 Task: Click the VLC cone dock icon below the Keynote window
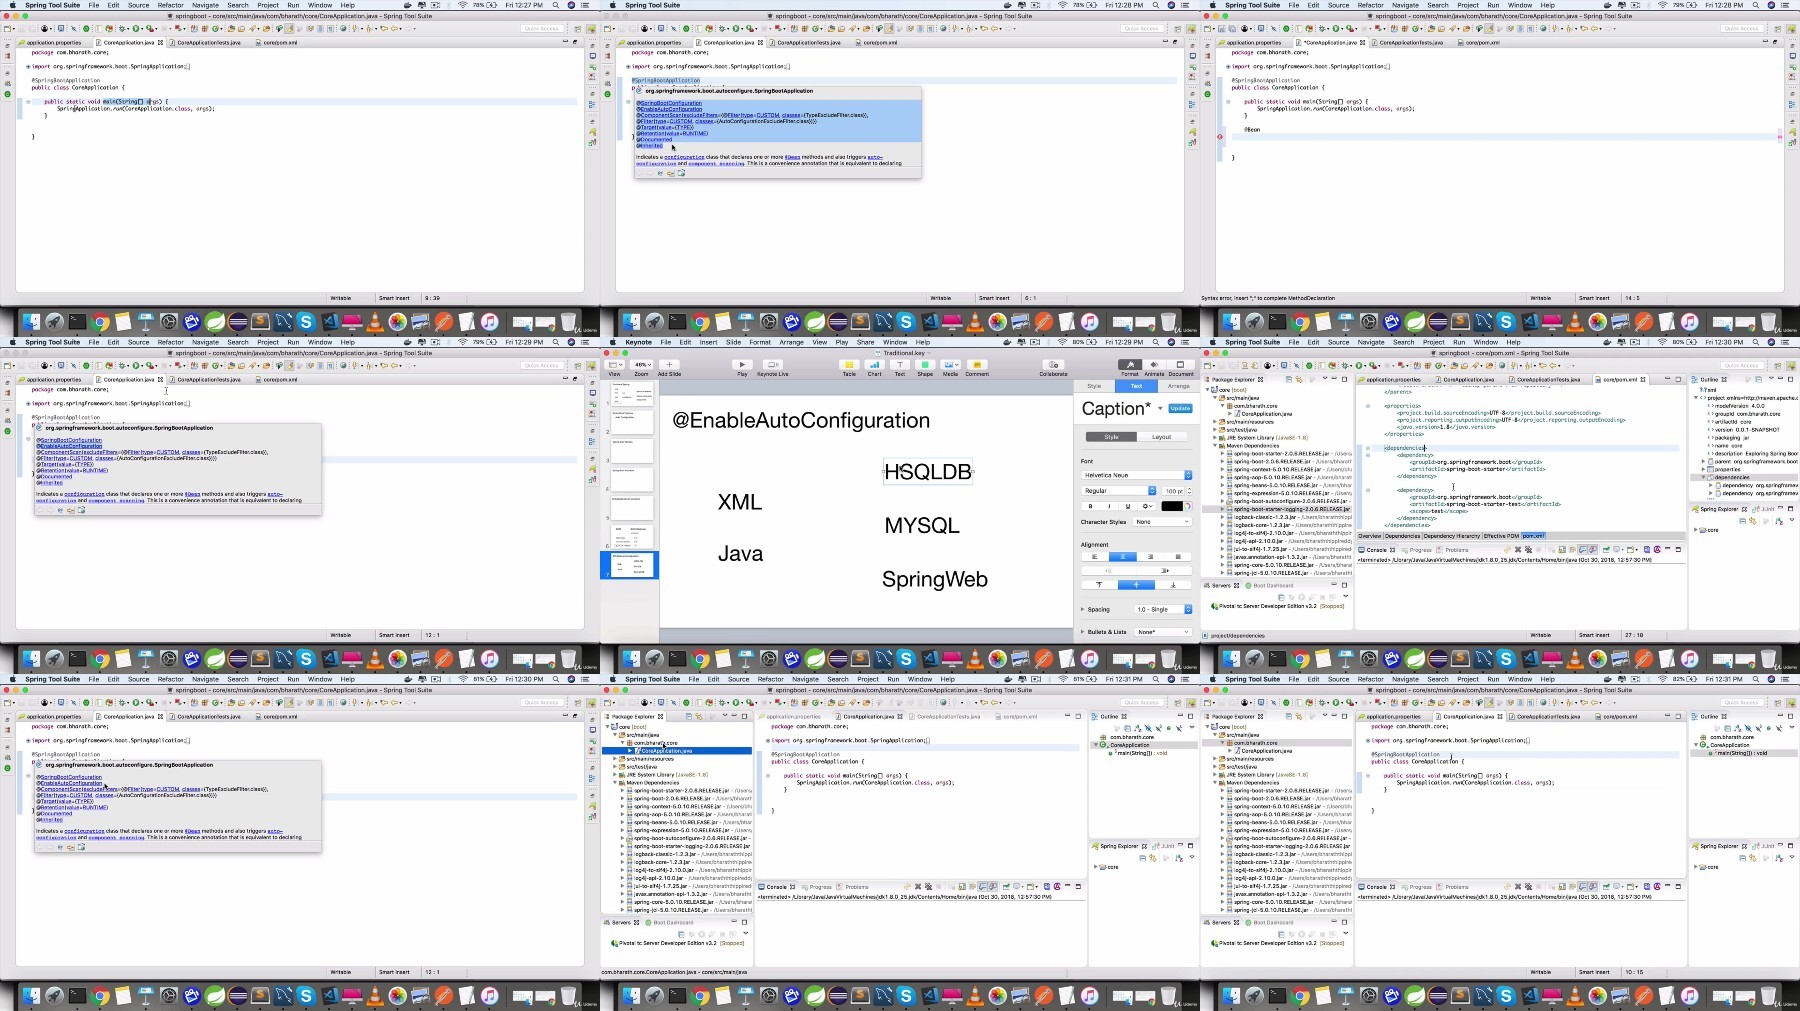(x=975, y=658)
